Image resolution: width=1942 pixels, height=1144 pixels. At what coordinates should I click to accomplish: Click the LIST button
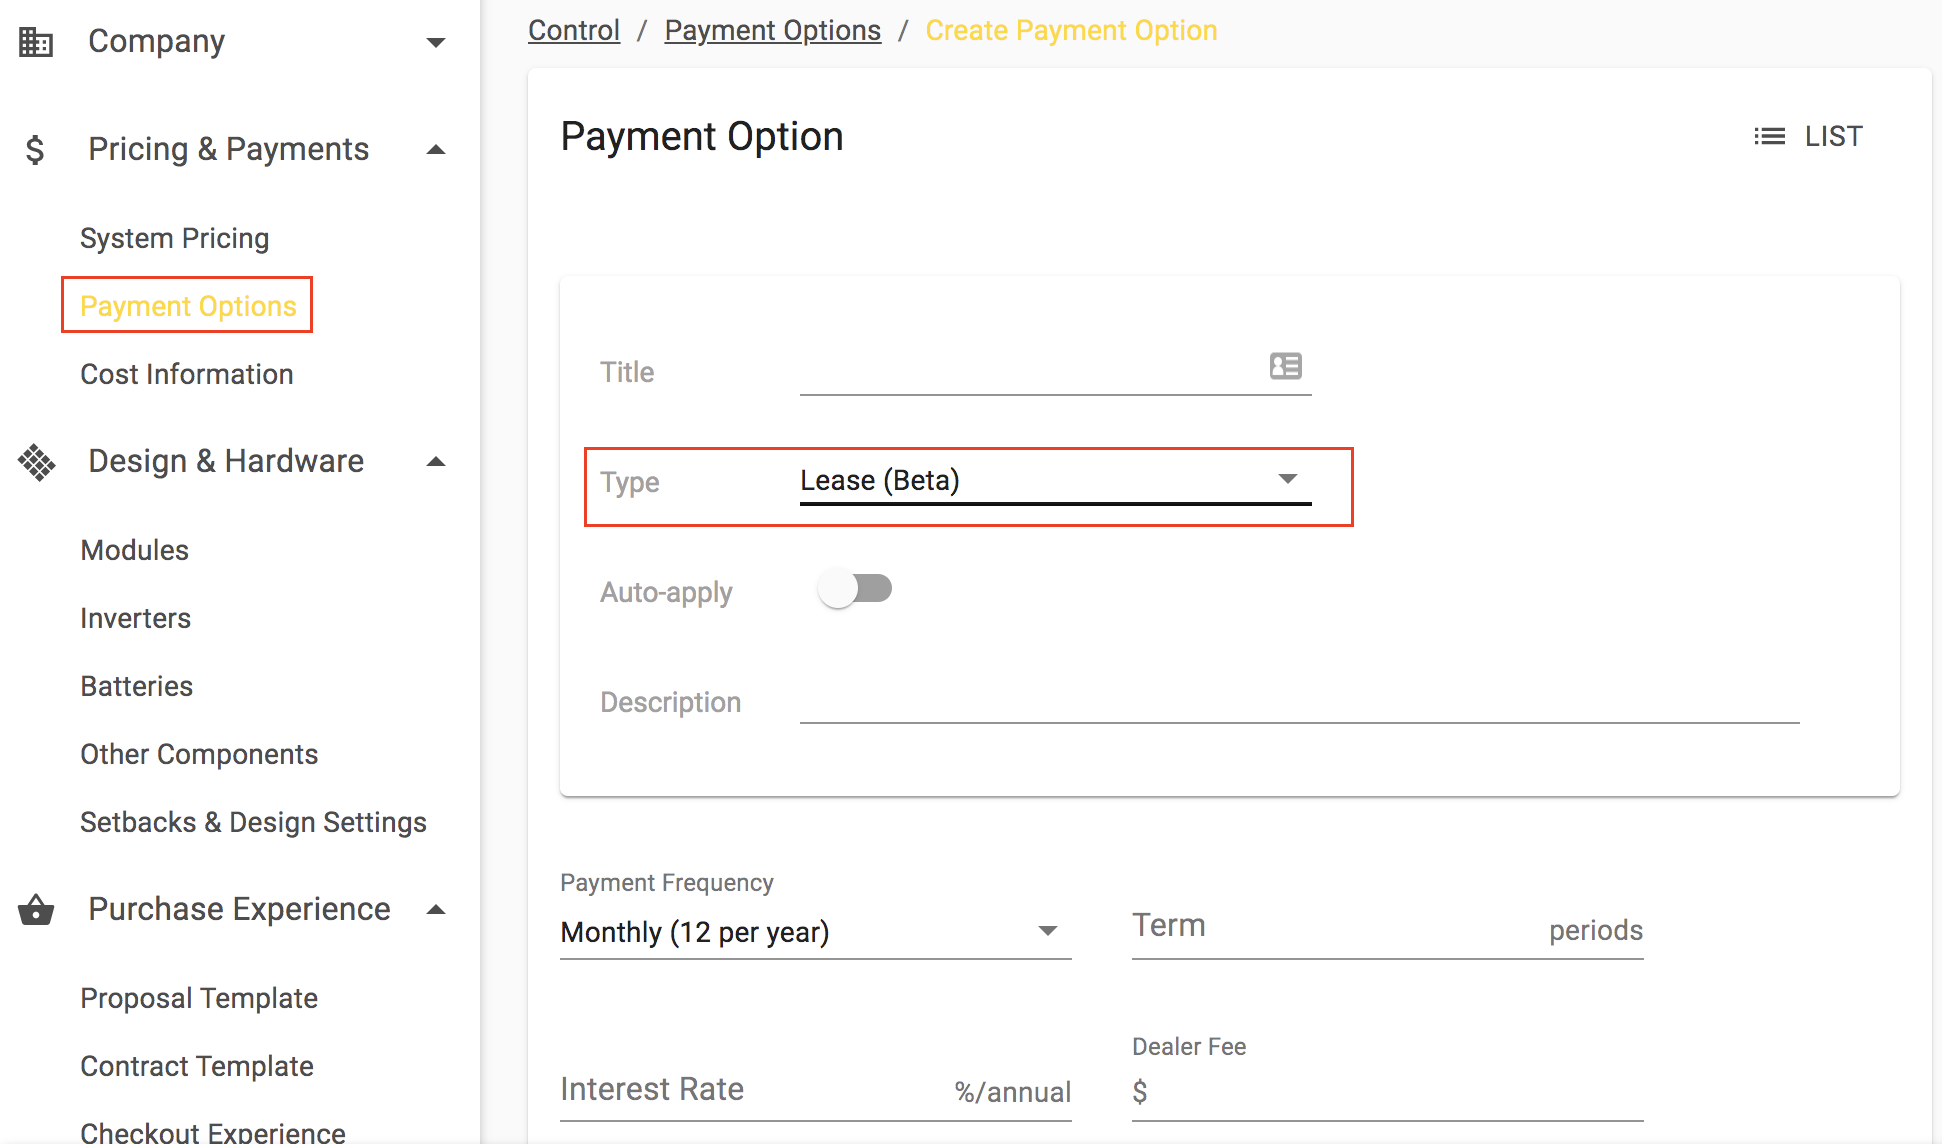[x=1808, y=136]
